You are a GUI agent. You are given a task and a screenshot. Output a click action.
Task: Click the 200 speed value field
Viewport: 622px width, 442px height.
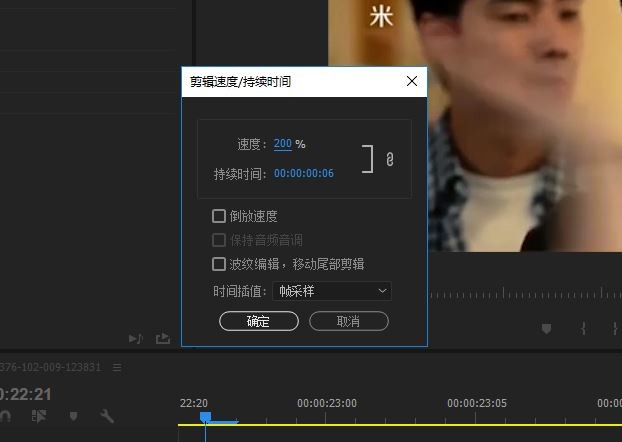click(282, 144)
